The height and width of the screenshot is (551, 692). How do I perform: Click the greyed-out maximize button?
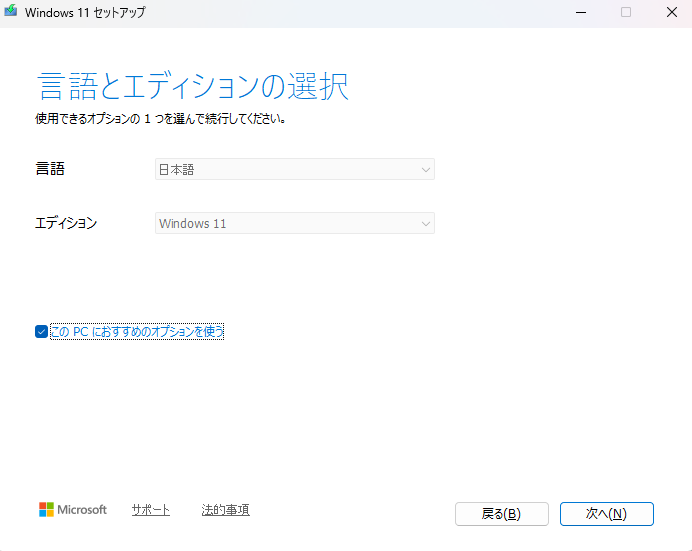click(x=626, y=12)
